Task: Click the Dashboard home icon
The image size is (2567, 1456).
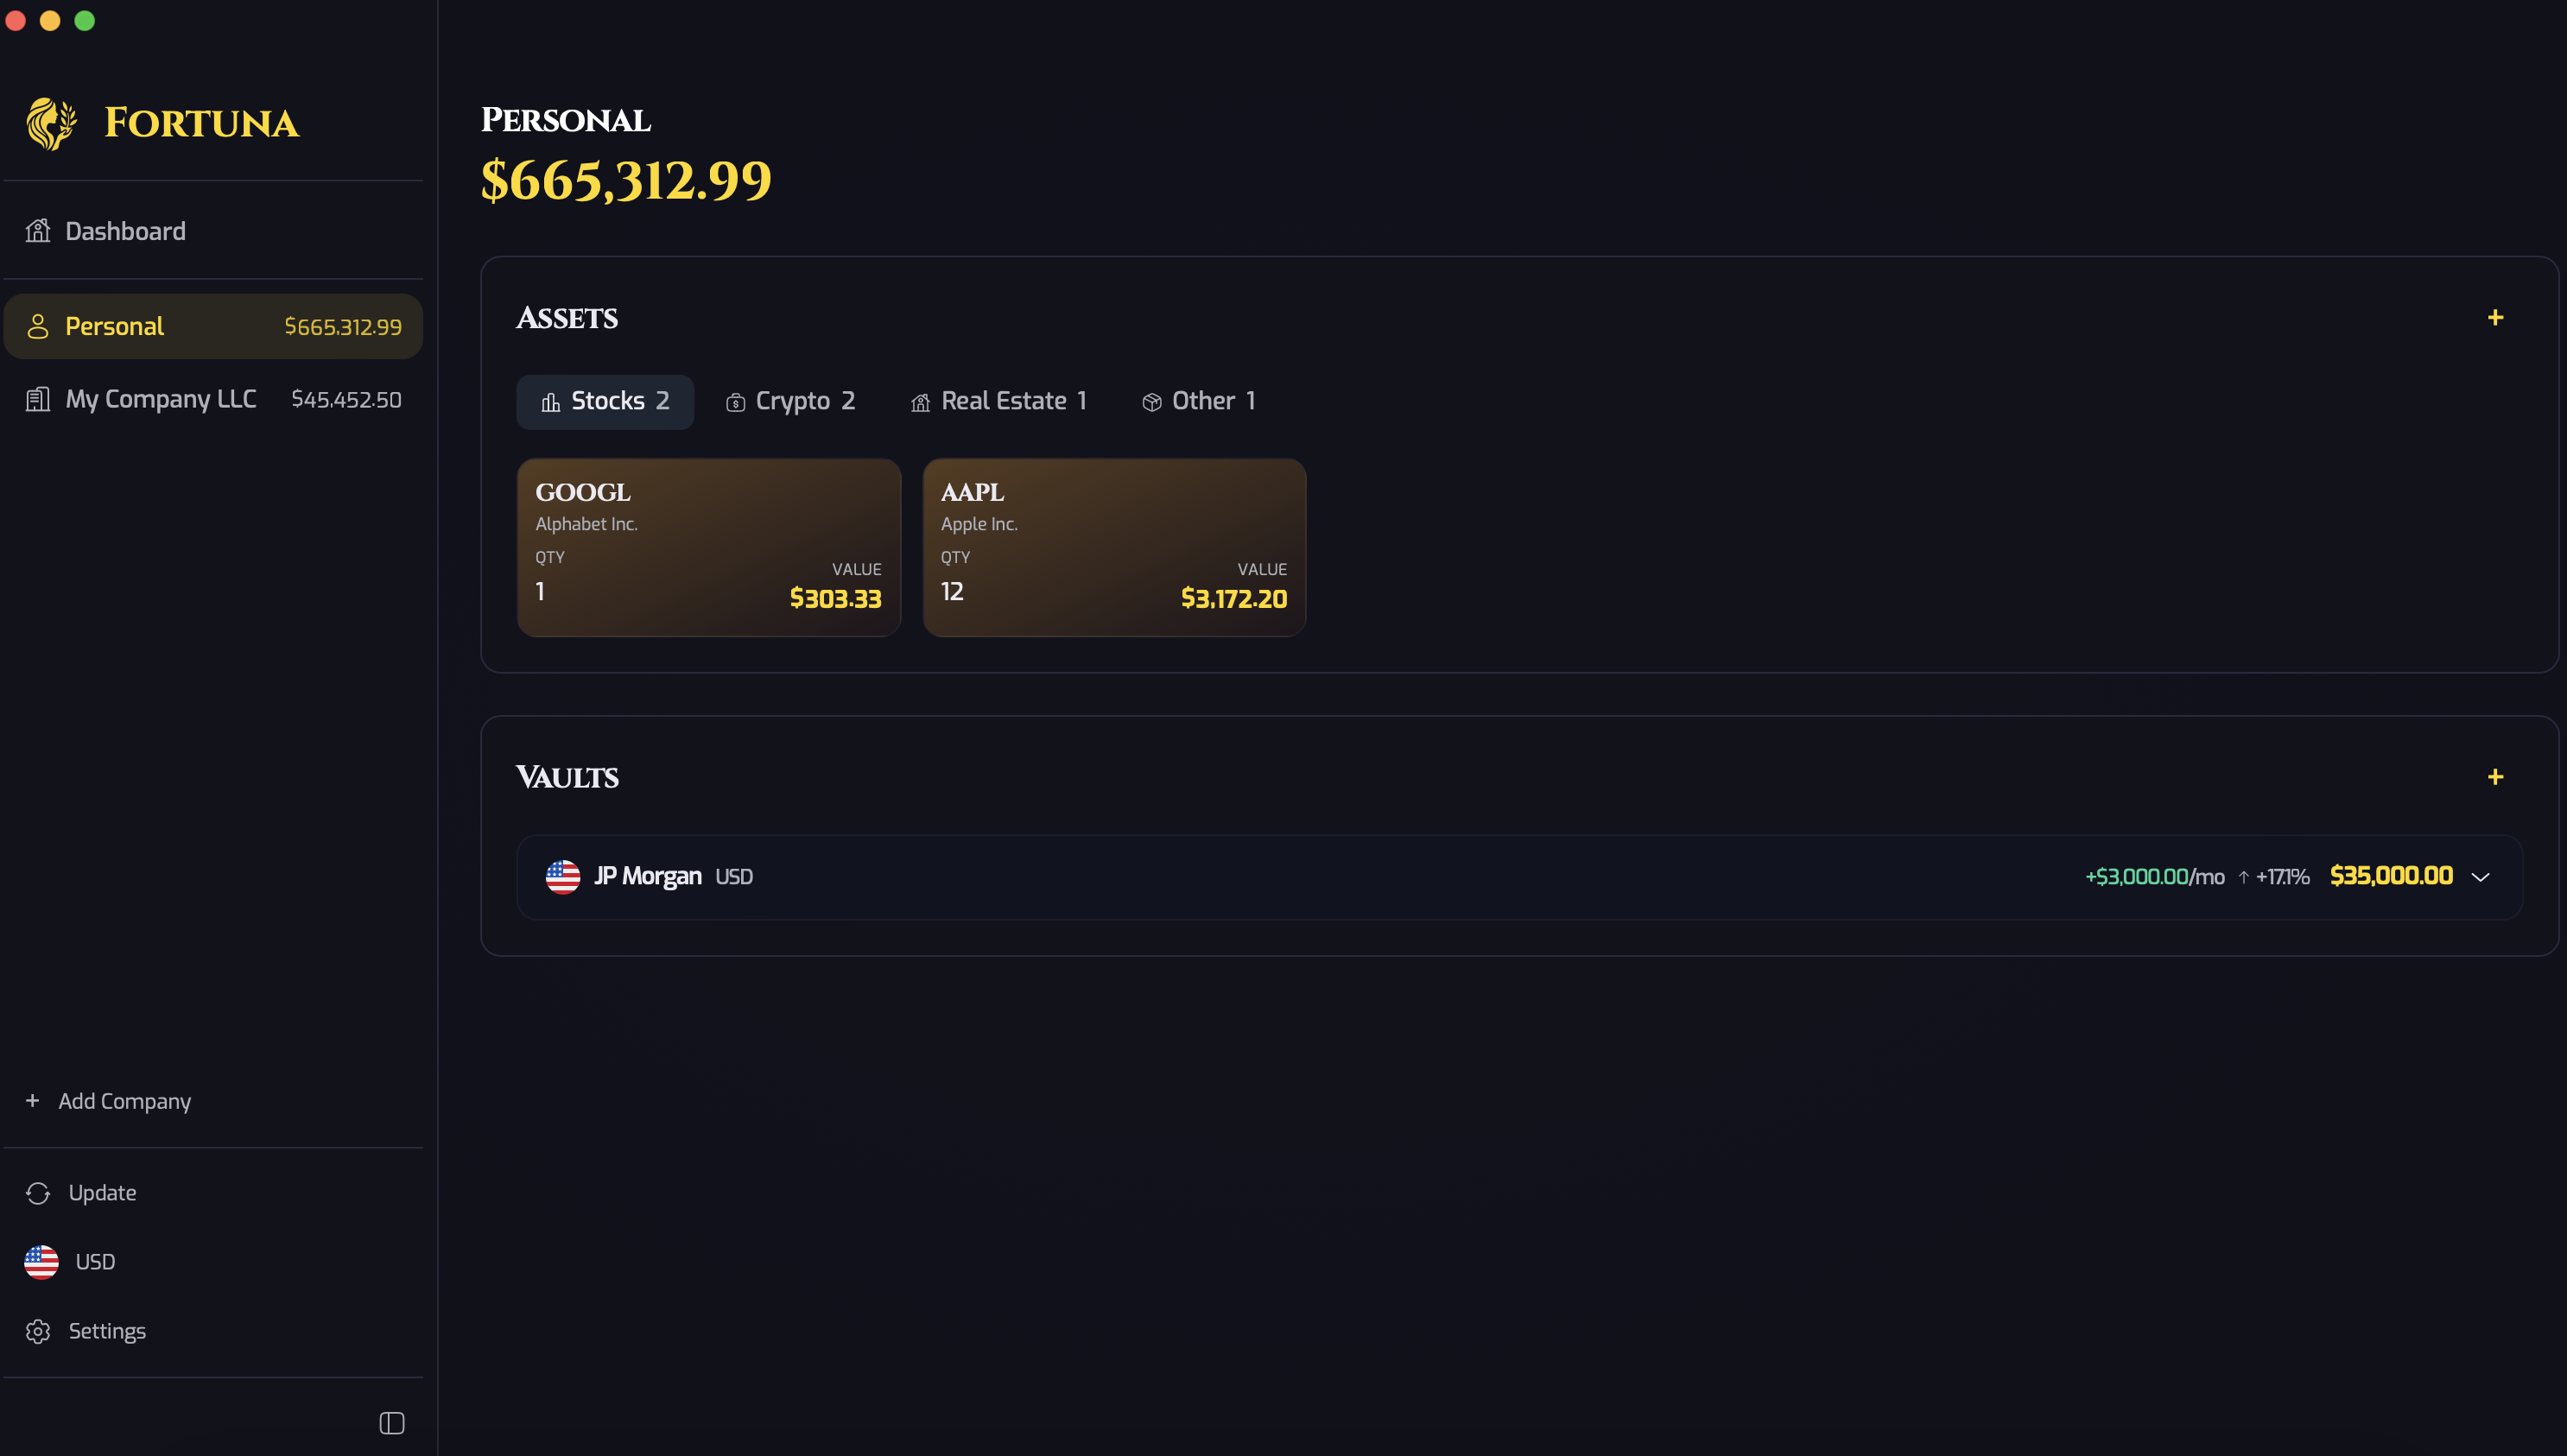Action: coord(38,231)
